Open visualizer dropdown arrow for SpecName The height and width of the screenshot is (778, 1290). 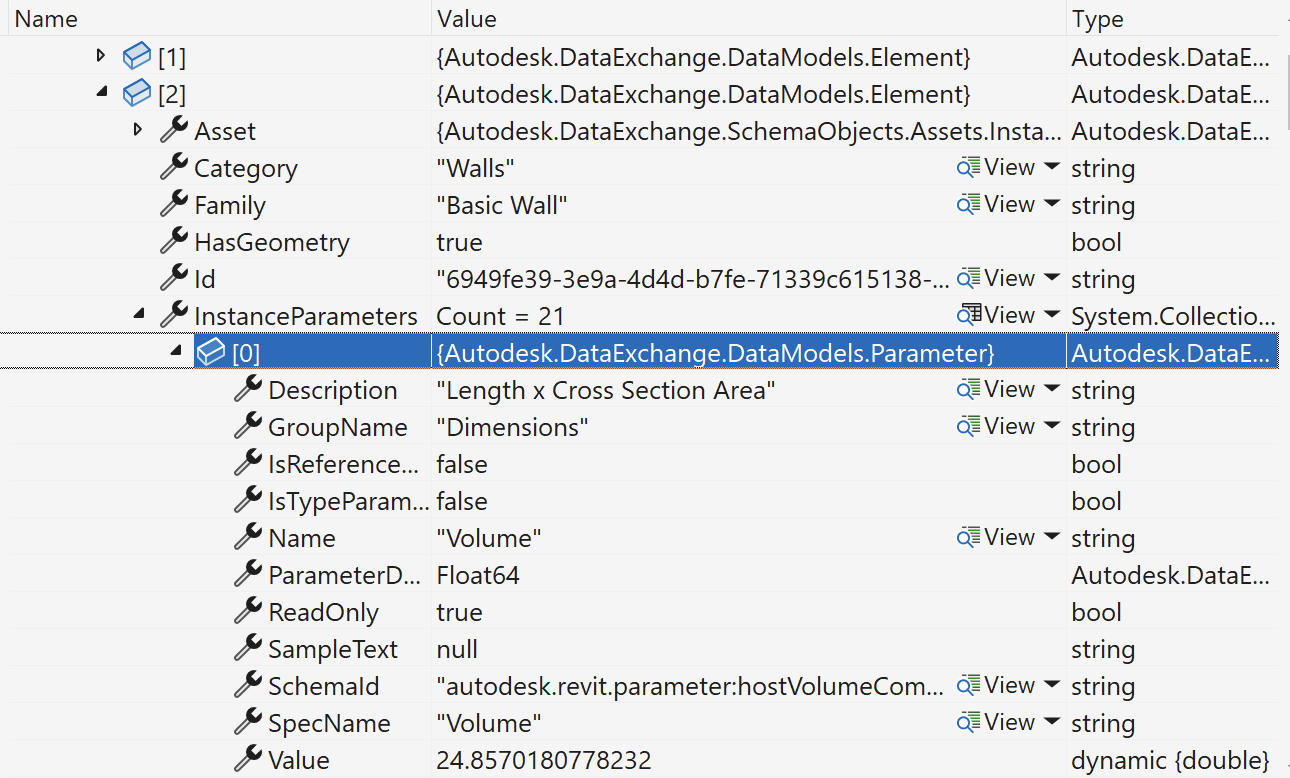tap(1051, 723)
